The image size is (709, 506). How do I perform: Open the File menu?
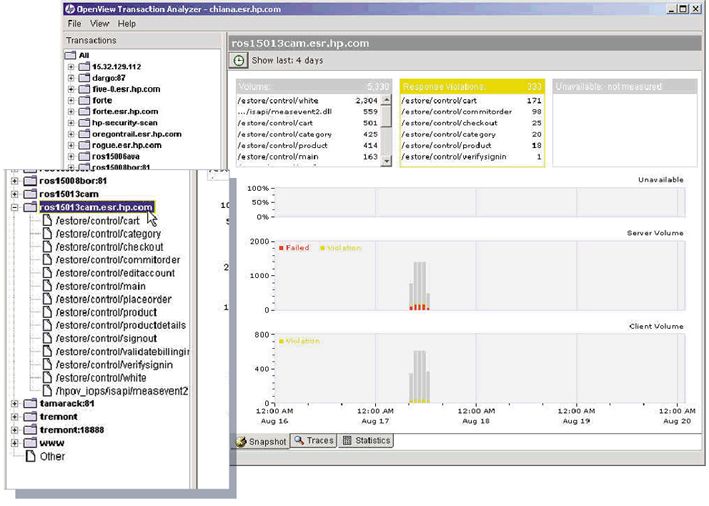[74, 24]
